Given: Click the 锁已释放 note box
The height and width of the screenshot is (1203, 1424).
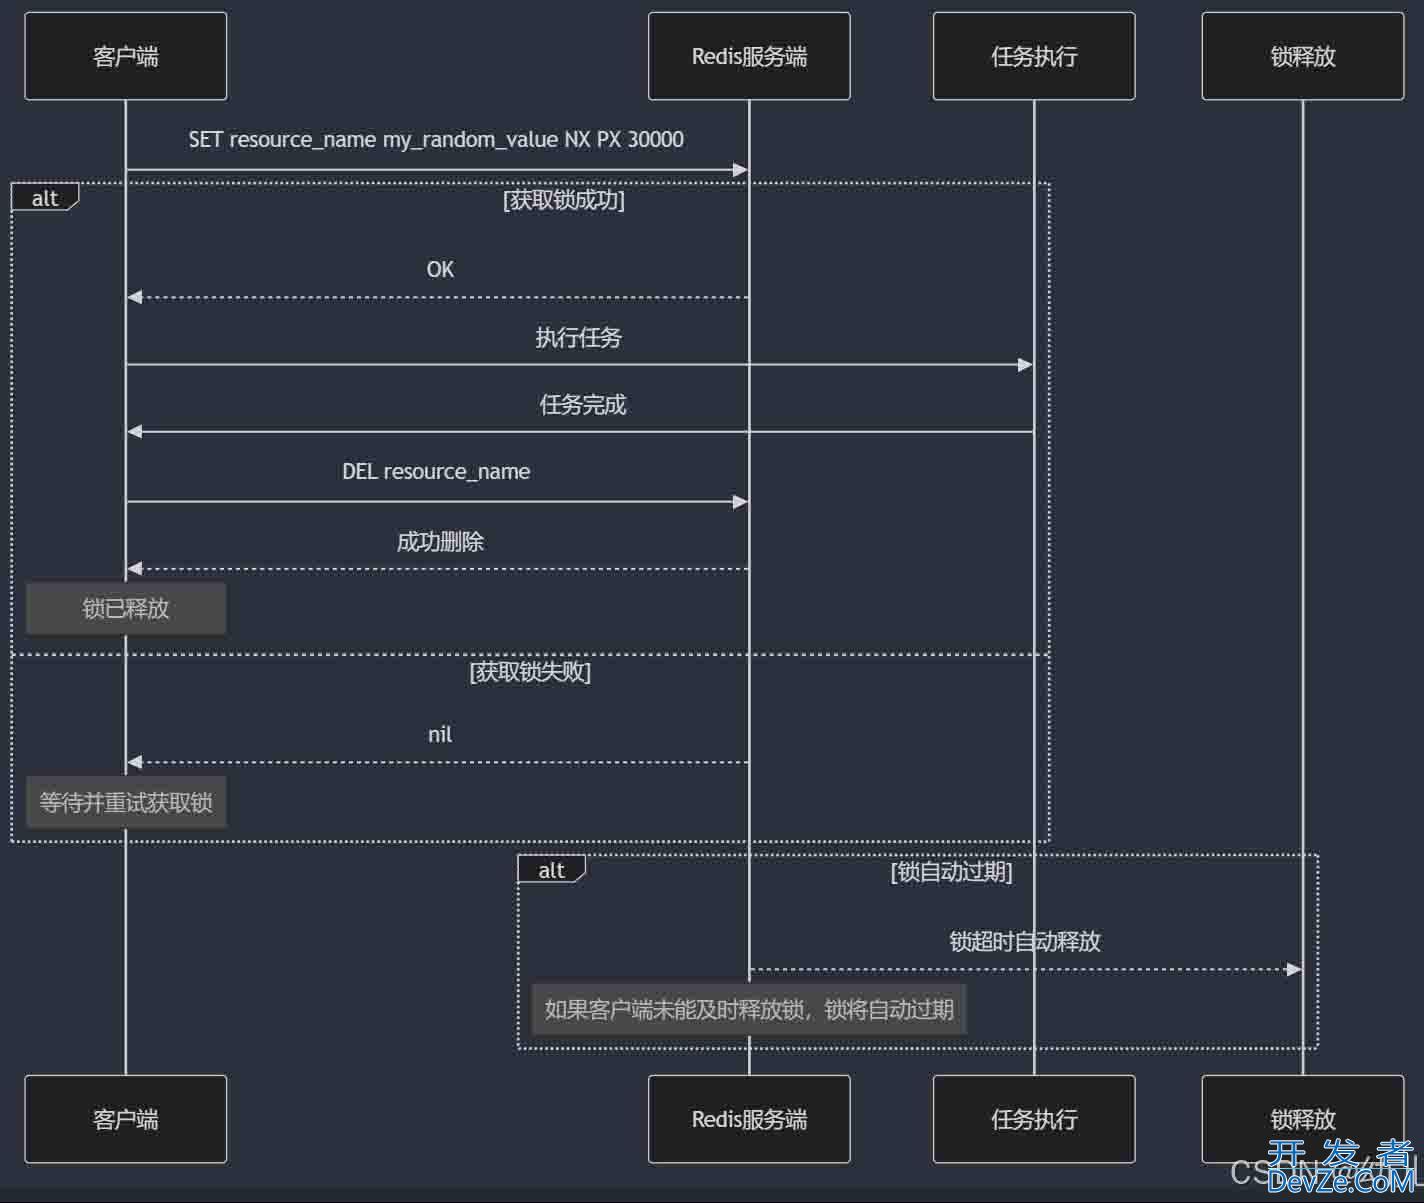Looking at the screenshot, I should click(126, 608).
